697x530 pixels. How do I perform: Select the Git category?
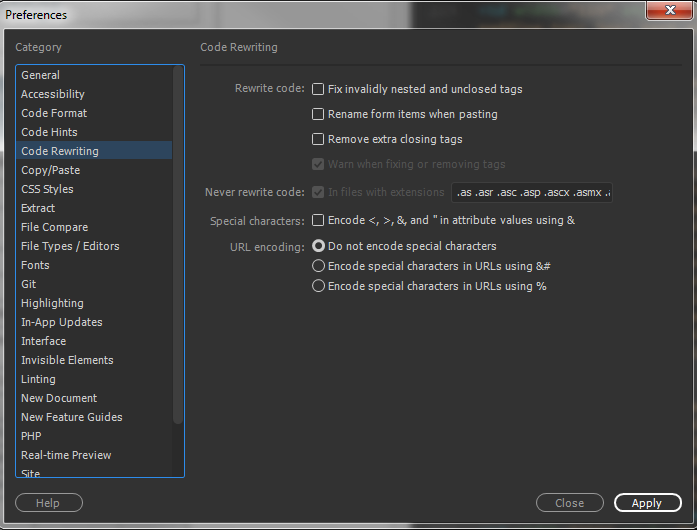pyautogui.click(x=29, y=284)
